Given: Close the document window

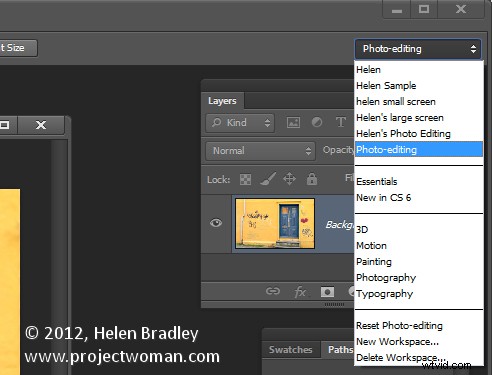Looking at the screenshot, I should pyautogui.click(x=41, y=125).
